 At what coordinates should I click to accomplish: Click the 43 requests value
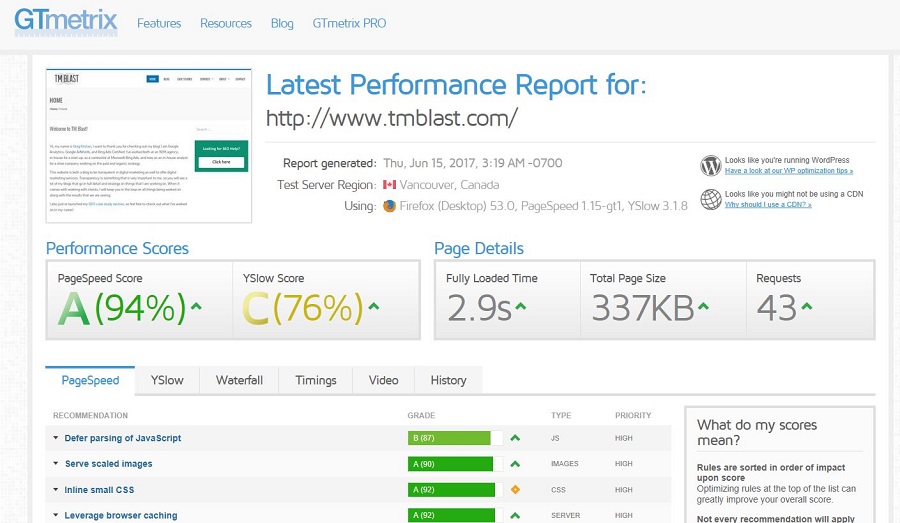tap(777, 308)
